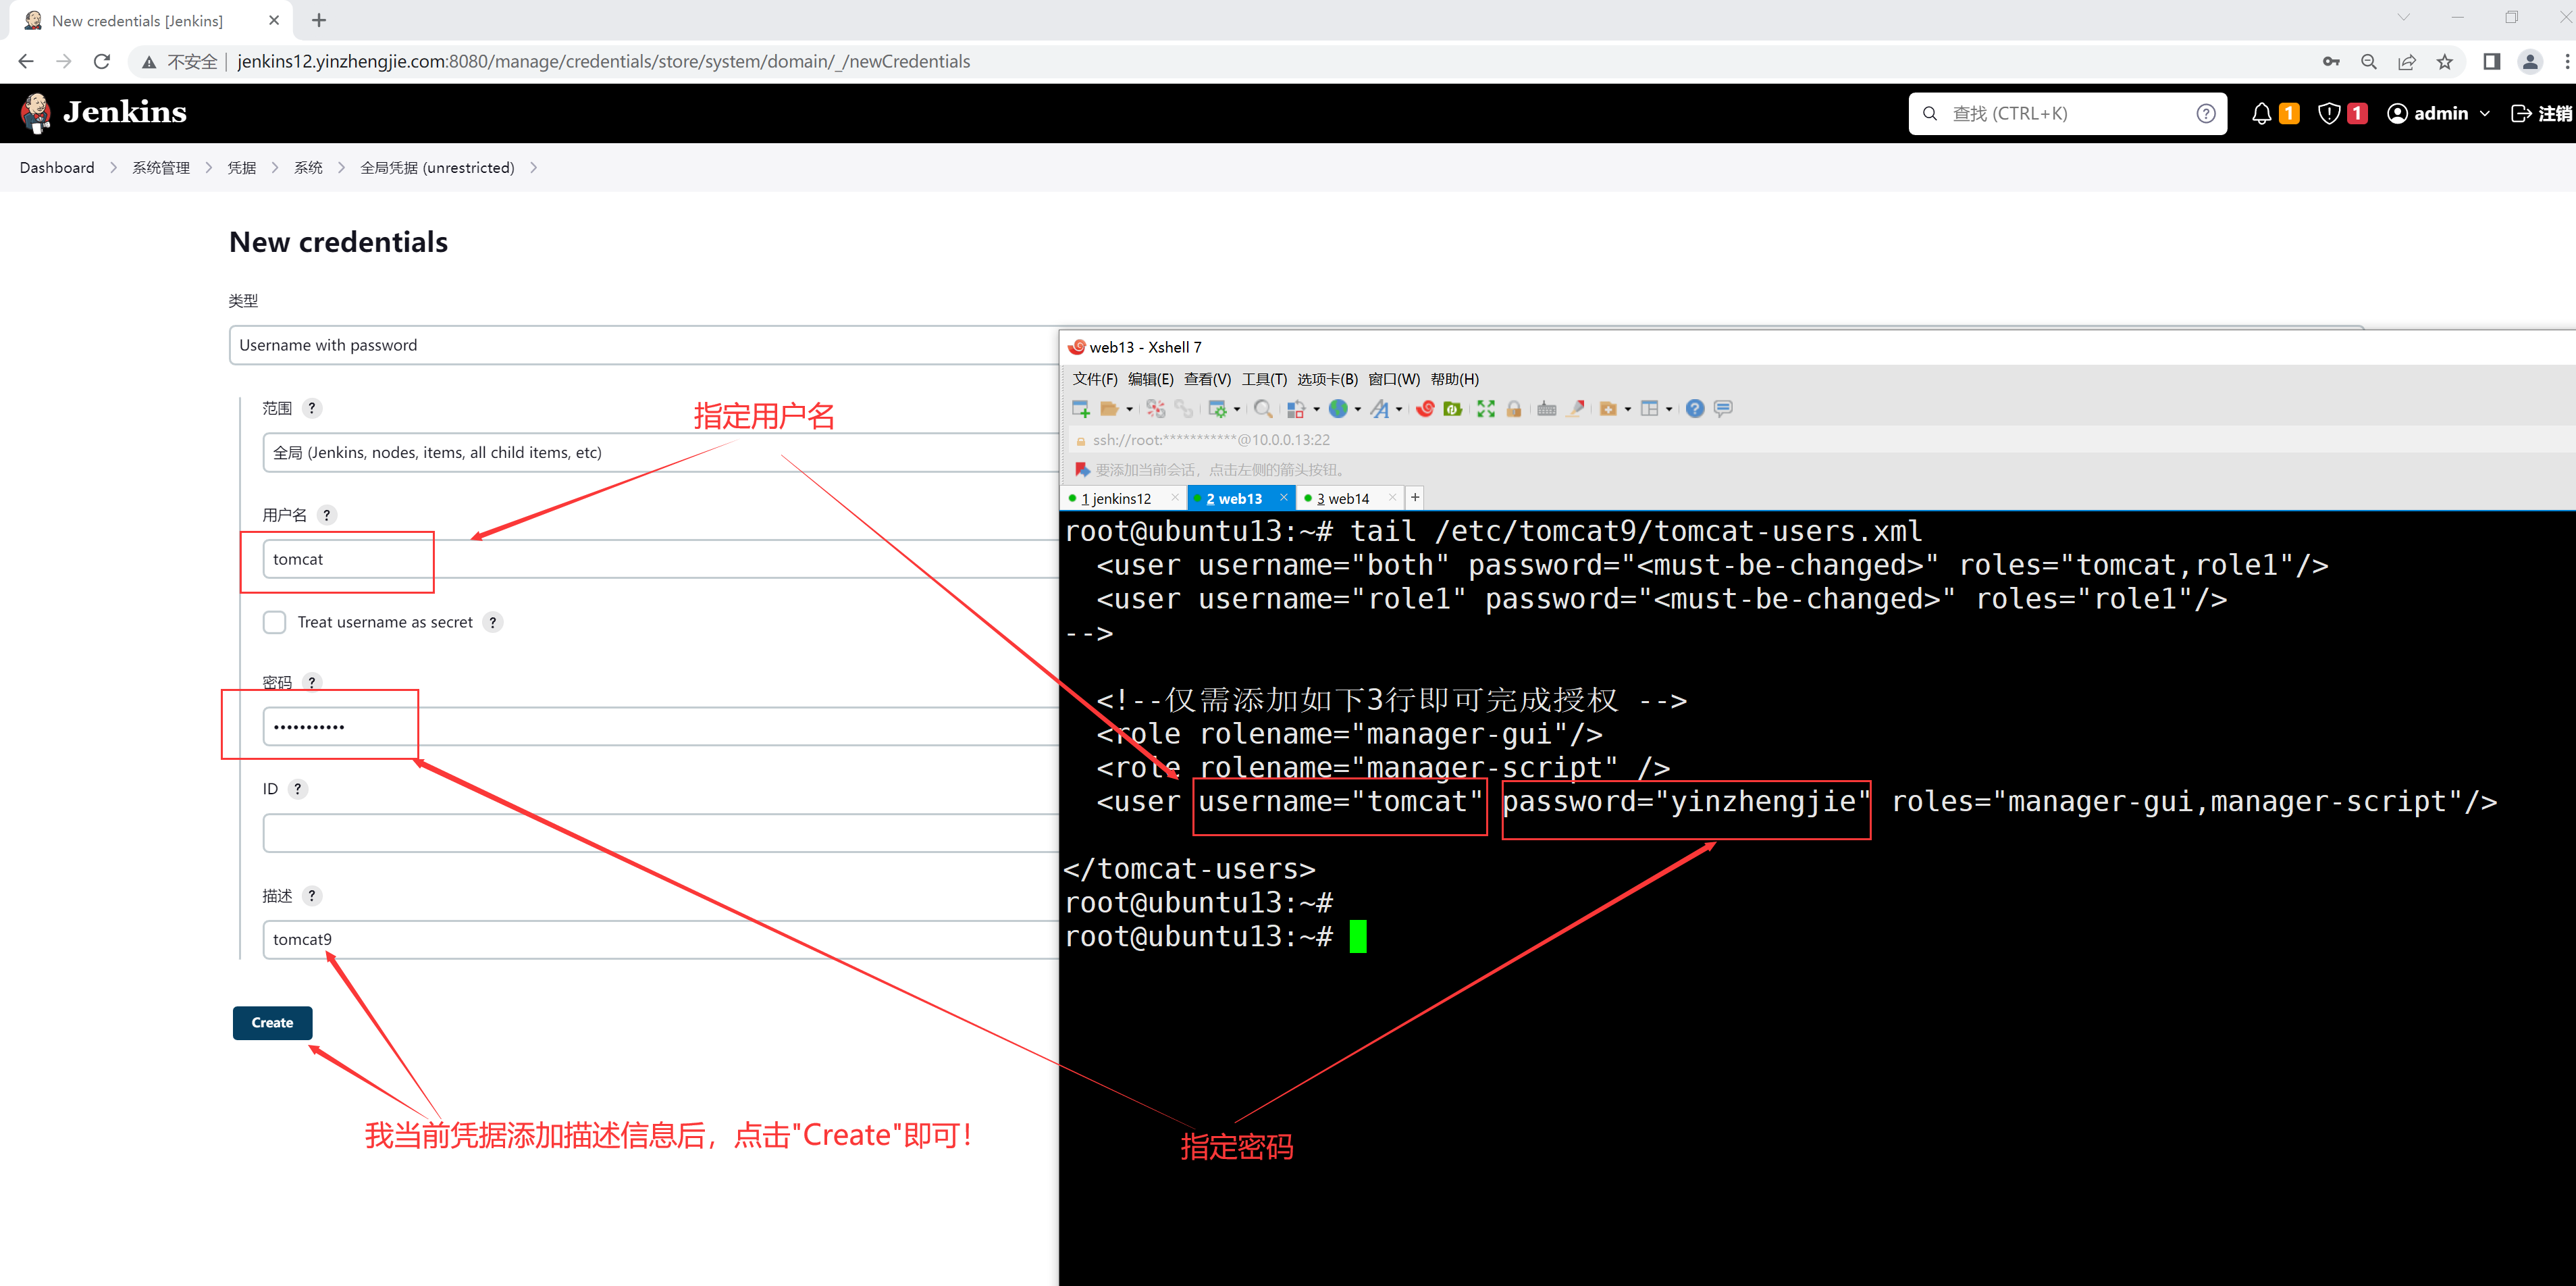2576x1286 pixels.
Task: Click the Create button
Action: pyautogui.click(x=272, y=1023)
